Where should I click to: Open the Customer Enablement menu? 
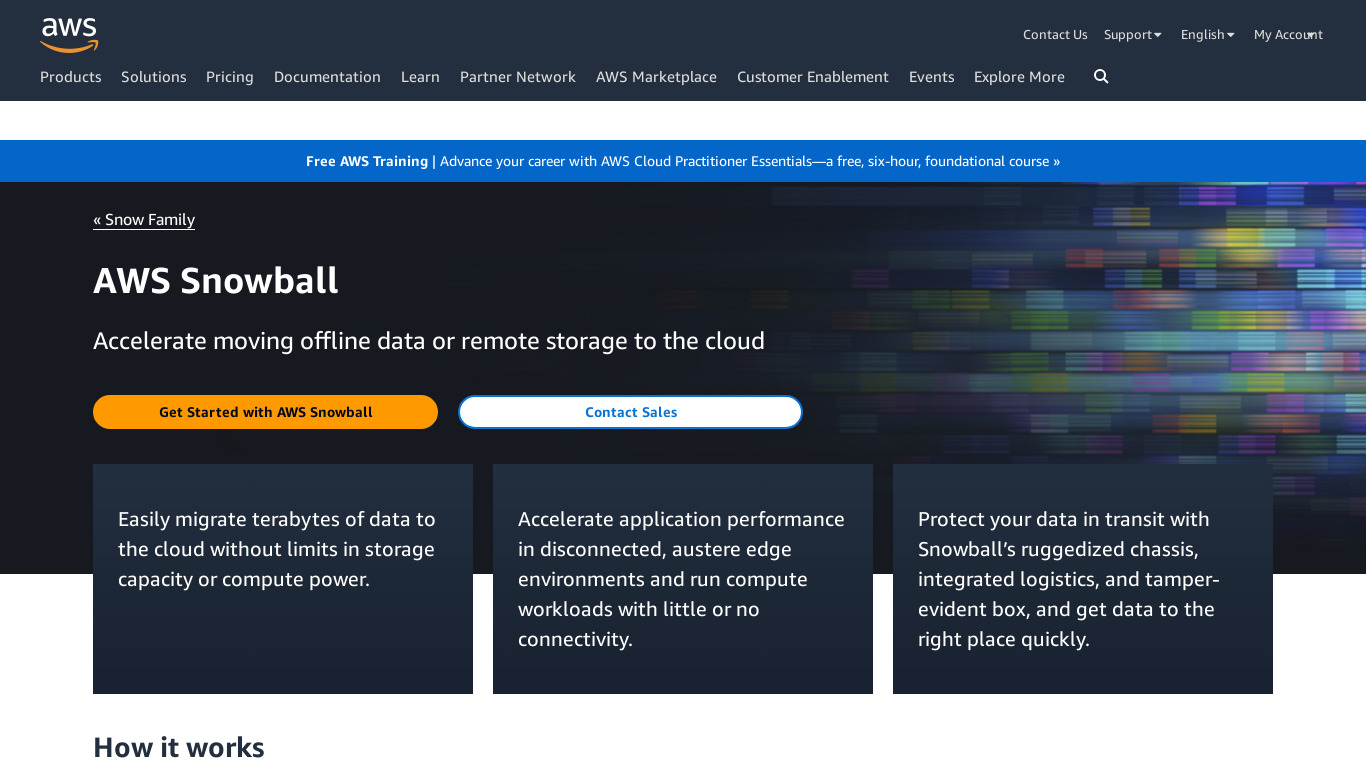coord(813,77)
